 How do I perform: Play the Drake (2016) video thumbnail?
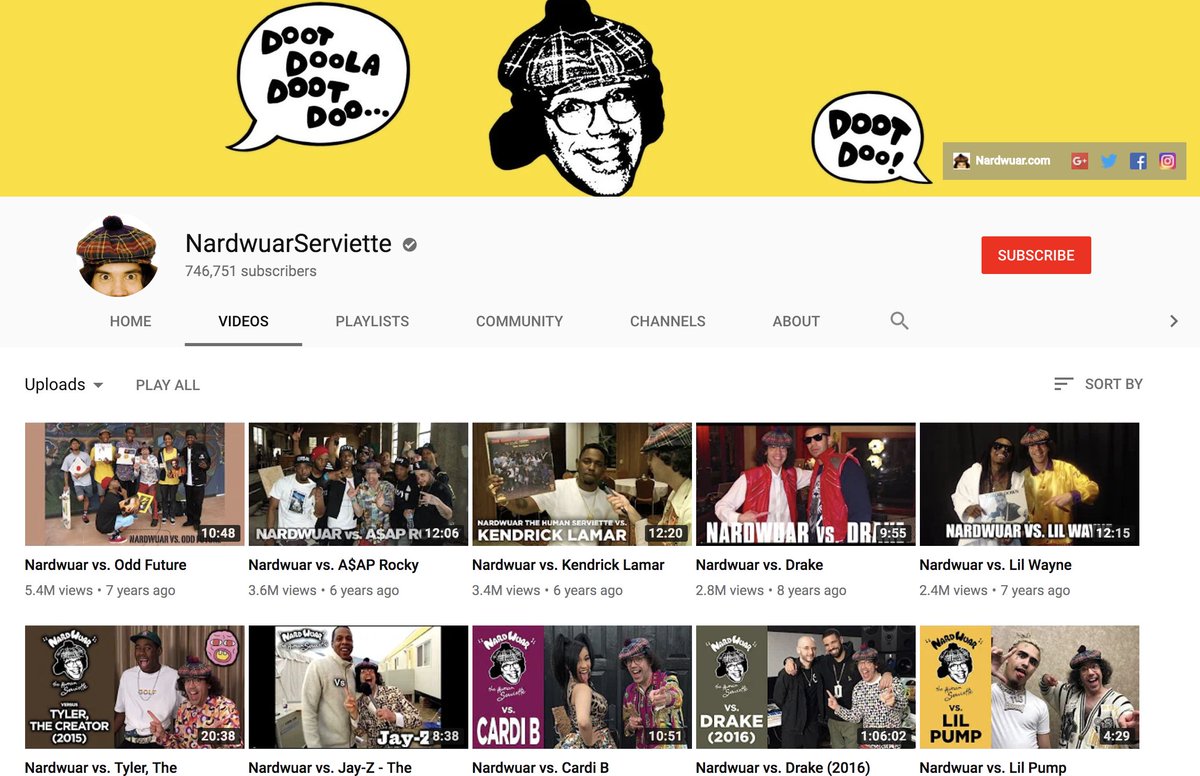tap(806, 687)
